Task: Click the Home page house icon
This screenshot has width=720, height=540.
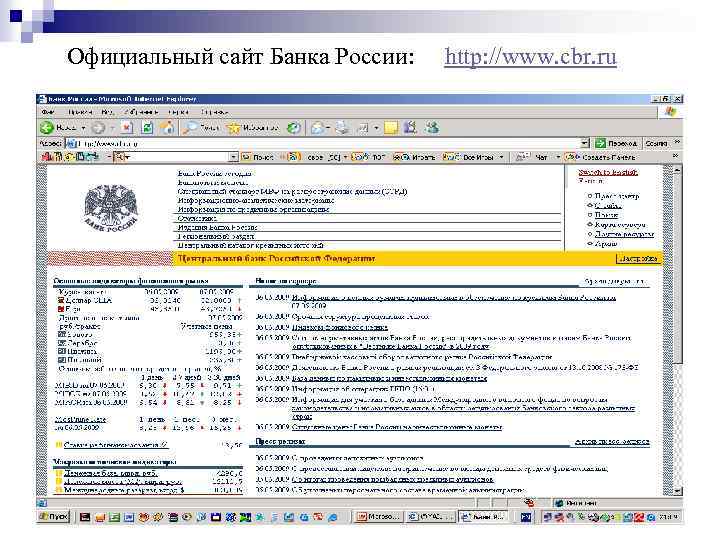Action: (x=168, y=128)
